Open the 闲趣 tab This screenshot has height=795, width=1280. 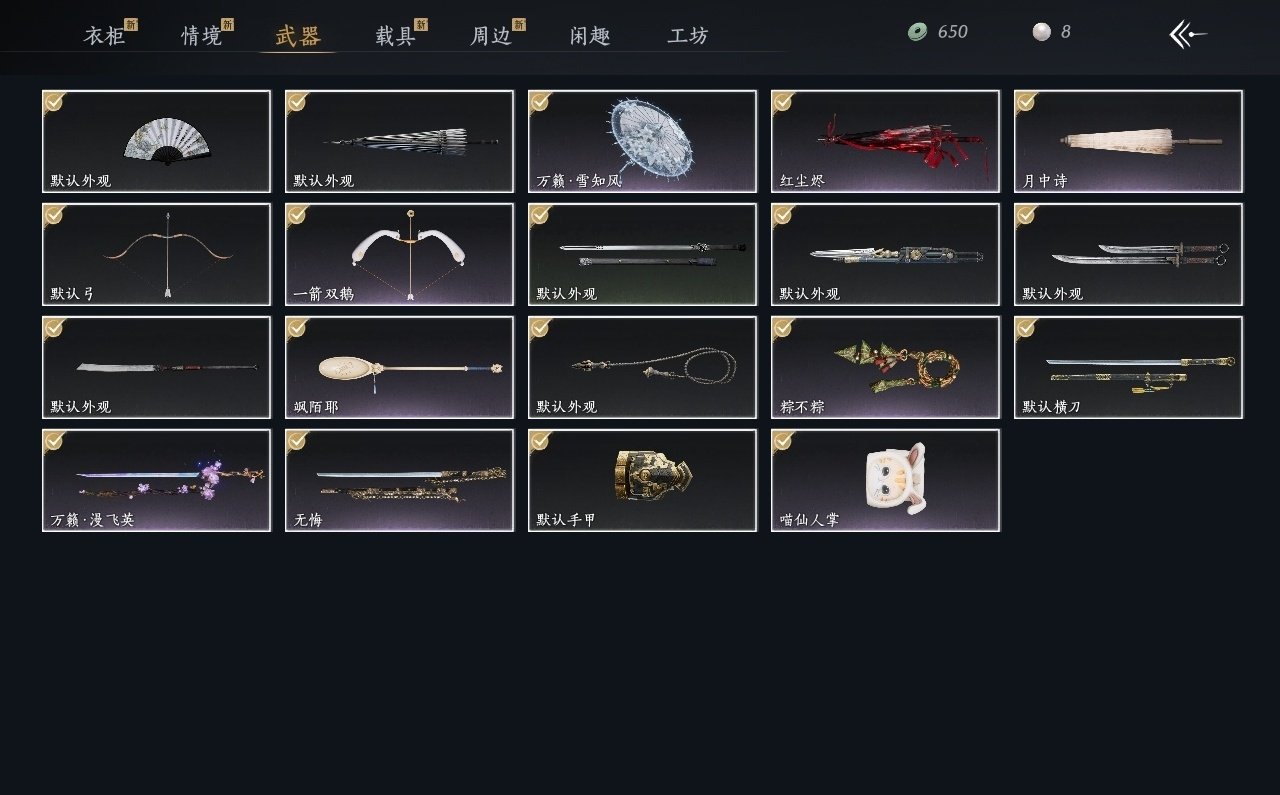(590, 36)
